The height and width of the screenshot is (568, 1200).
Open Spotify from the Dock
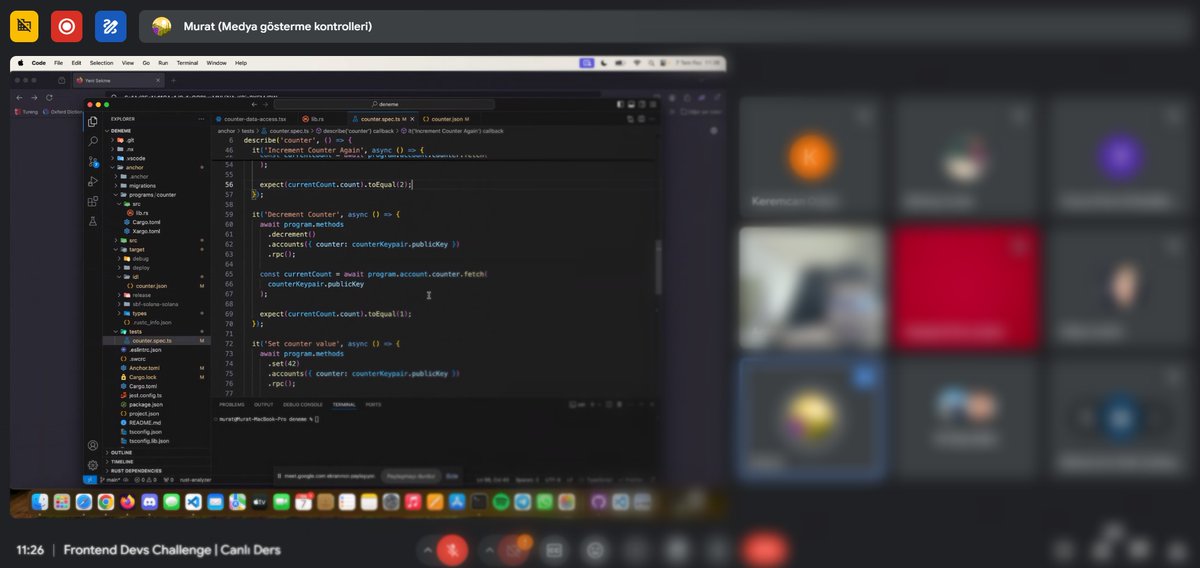point(501,502)
